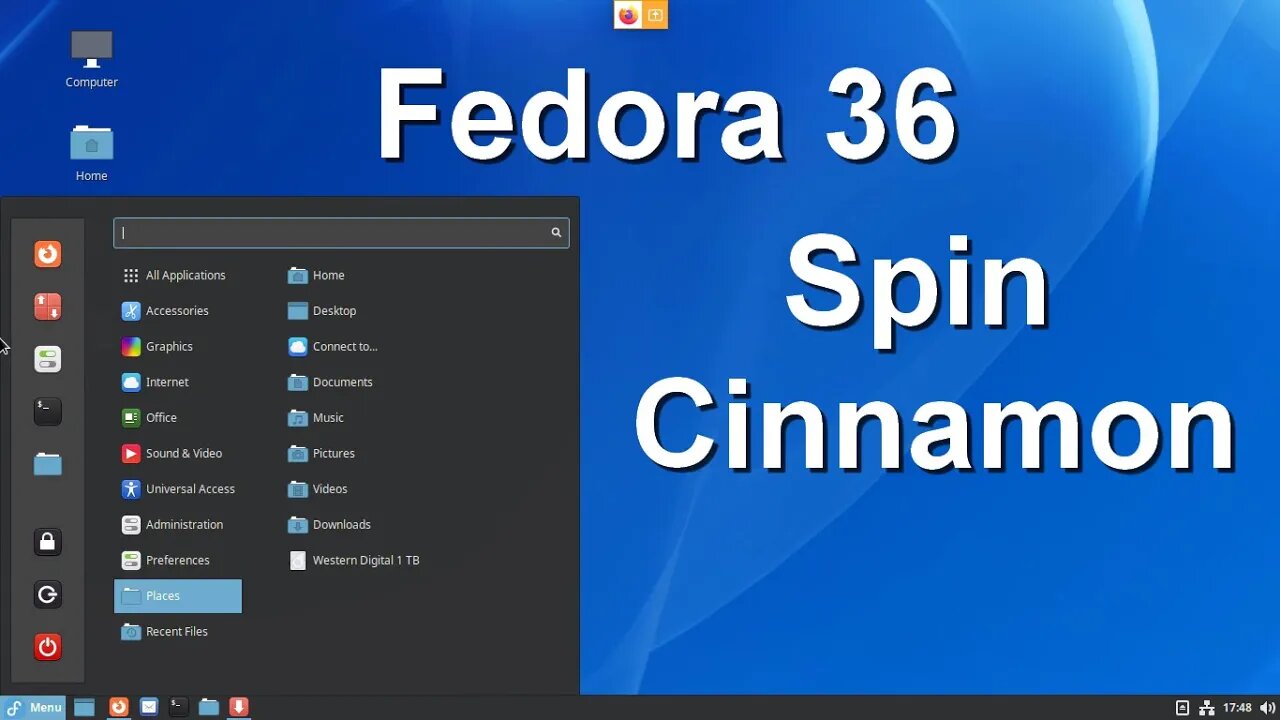Log out using the circular arrow icon

47,595
